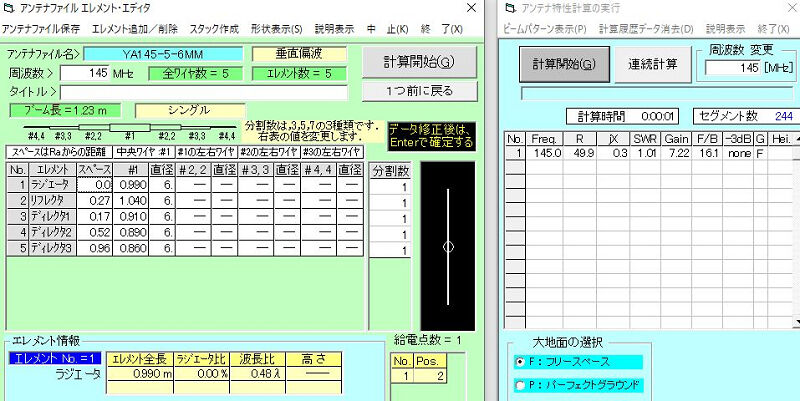Click the #2の左右ワイヤ header label
Screen dimensions: 800x401
coord(268,152)
